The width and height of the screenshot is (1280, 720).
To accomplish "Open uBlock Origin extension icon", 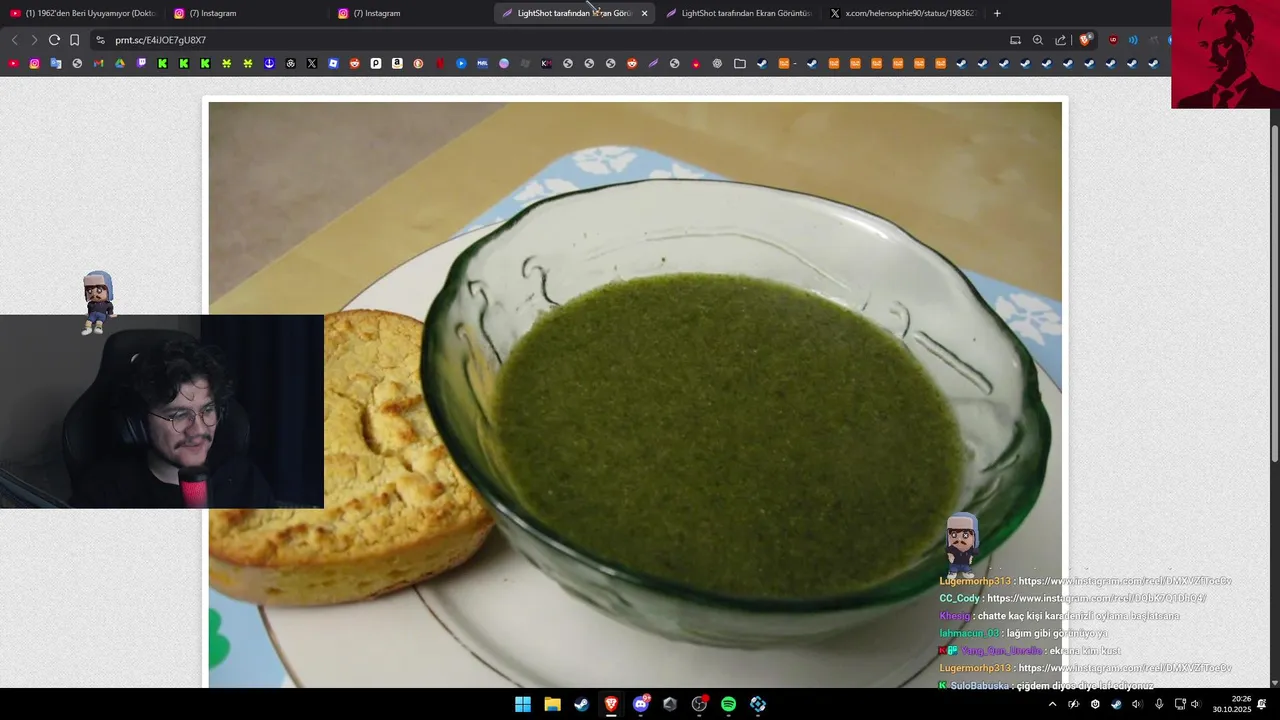I will 1113,40.
